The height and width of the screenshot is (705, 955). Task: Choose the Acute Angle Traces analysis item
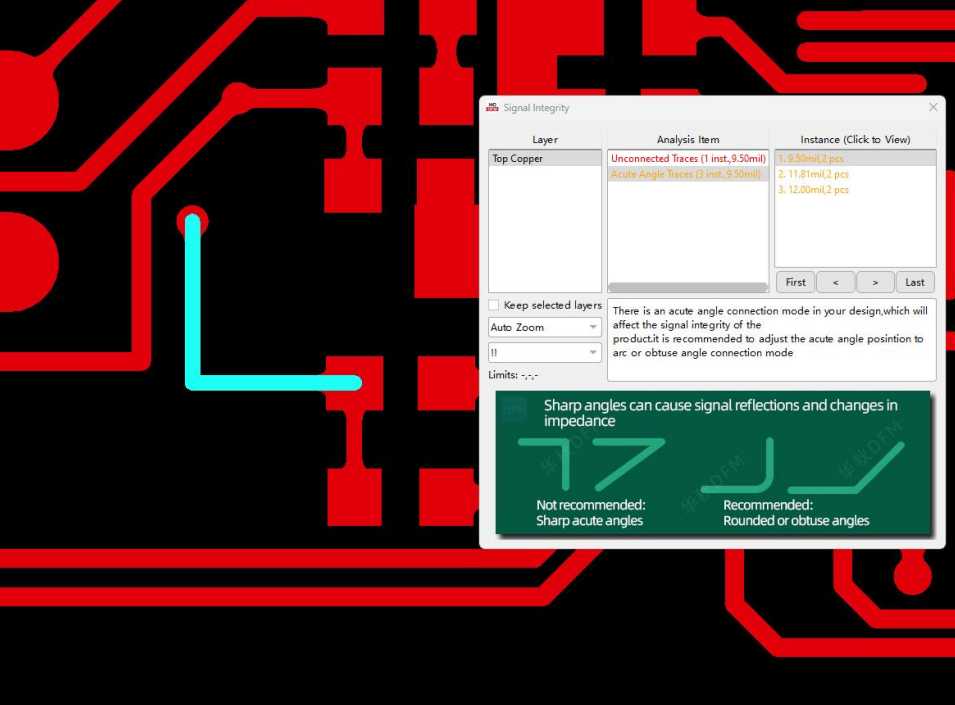pos(687,174)
